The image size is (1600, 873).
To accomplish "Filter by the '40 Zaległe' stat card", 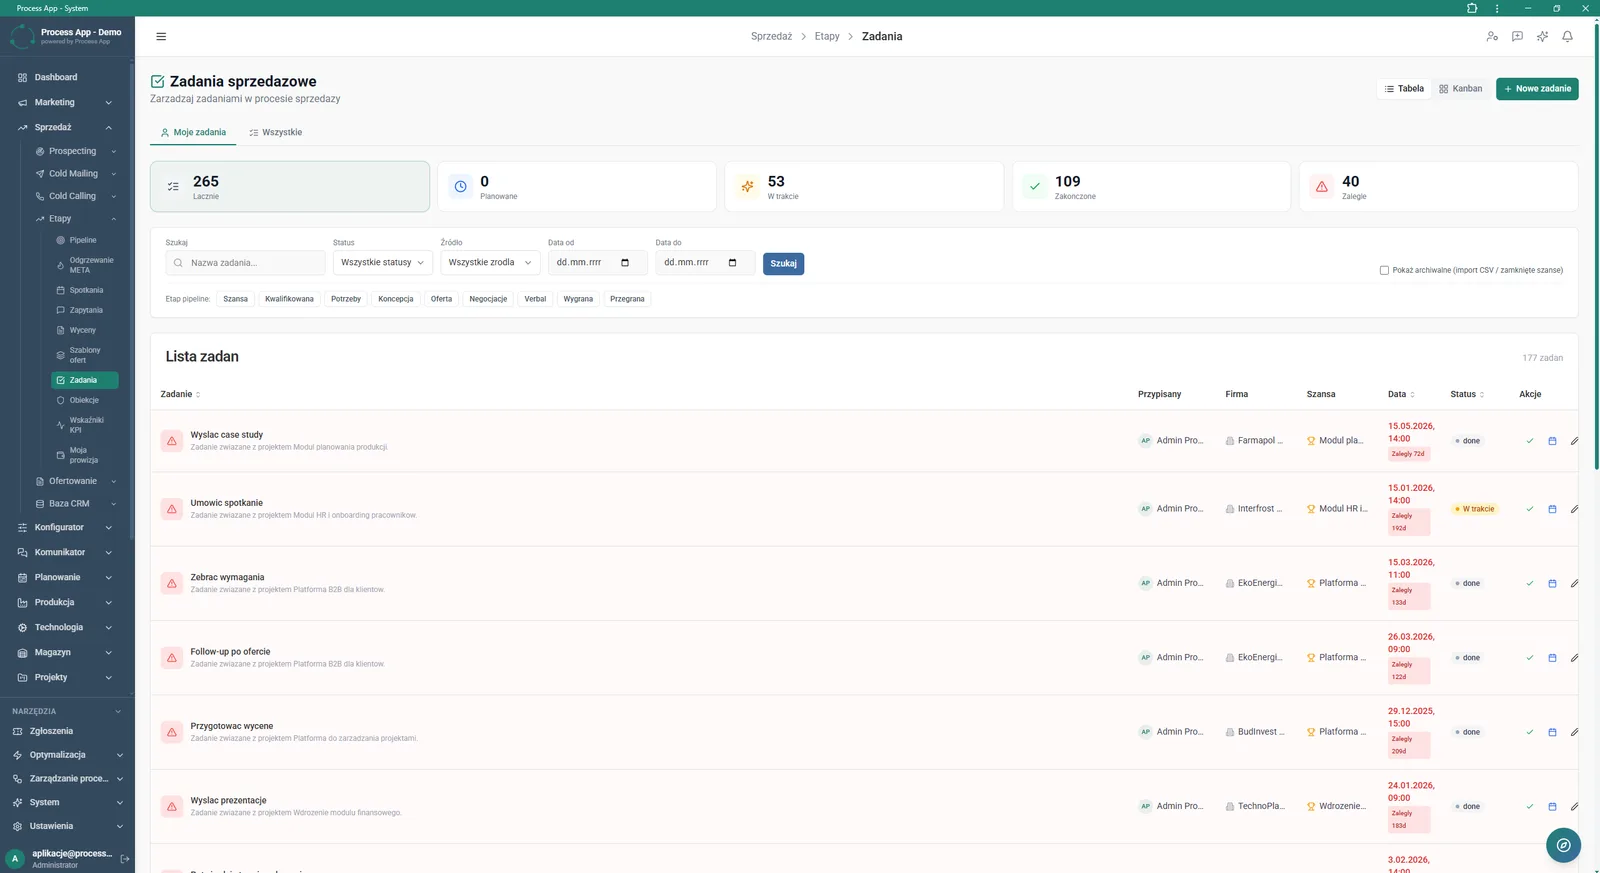I will pos(1438,187).
